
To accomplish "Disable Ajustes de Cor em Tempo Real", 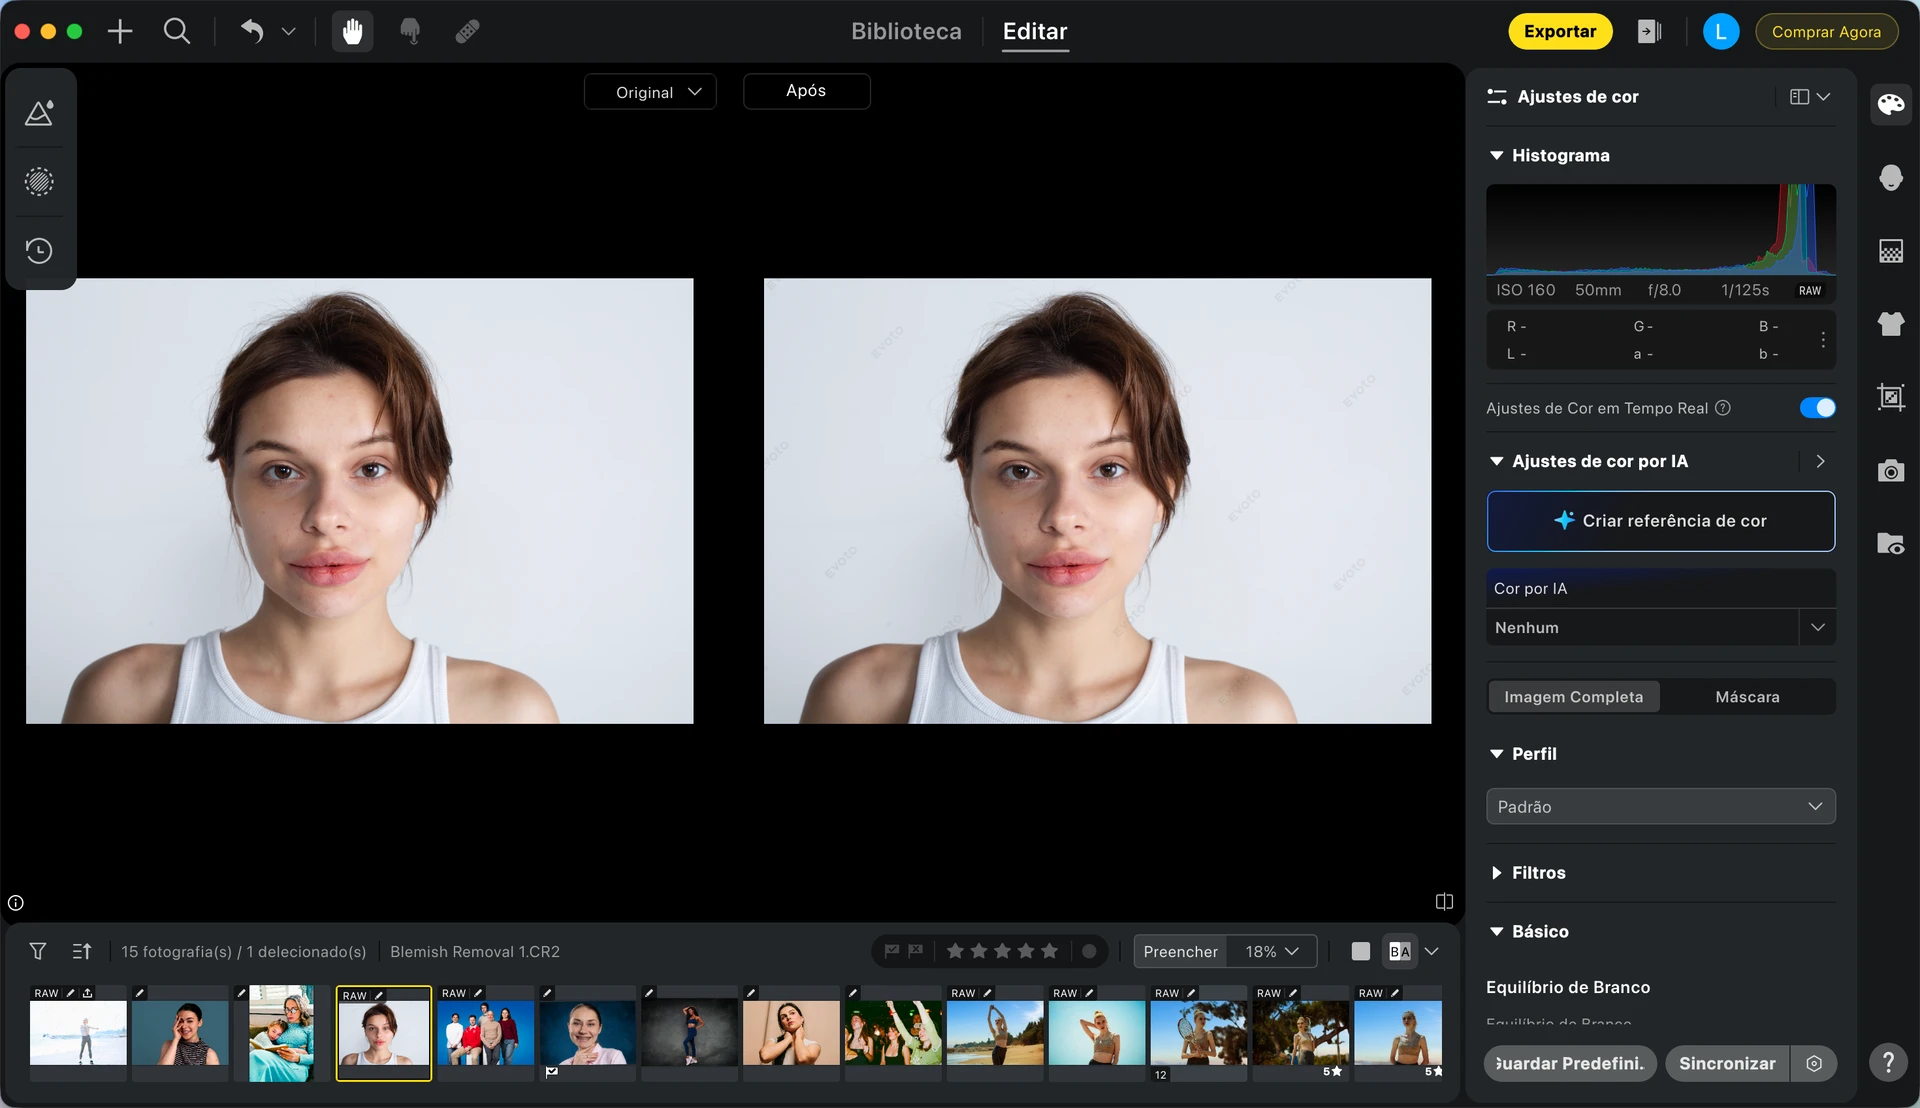I will (1816, 408).
